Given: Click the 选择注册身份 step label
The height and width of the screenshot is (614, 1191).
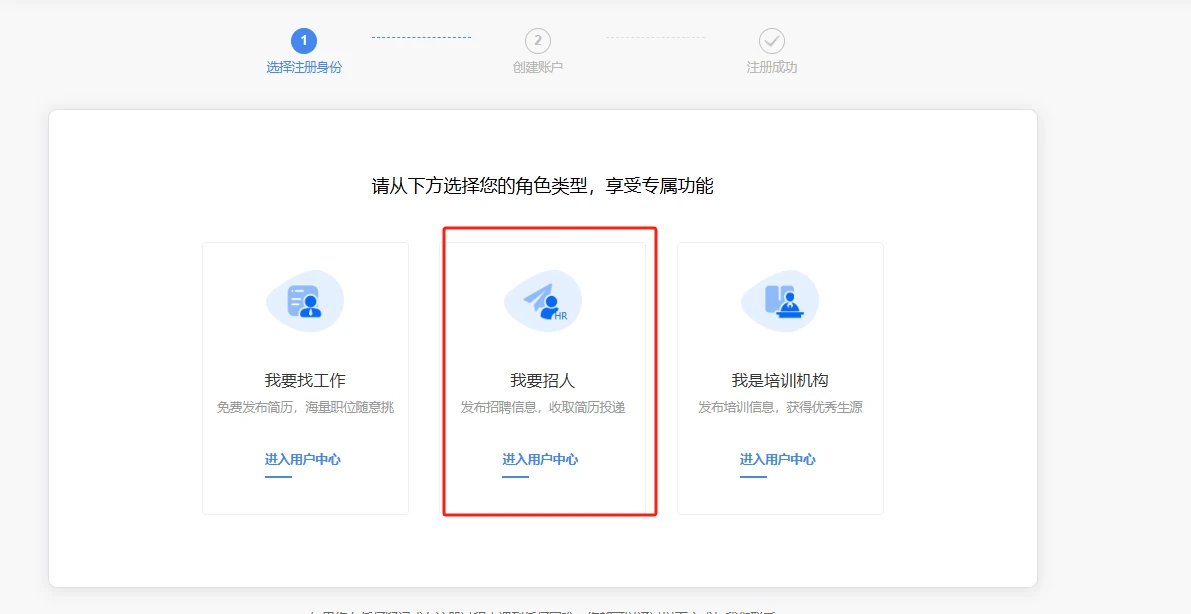Looking at the screenshot, I should point(304,67).
